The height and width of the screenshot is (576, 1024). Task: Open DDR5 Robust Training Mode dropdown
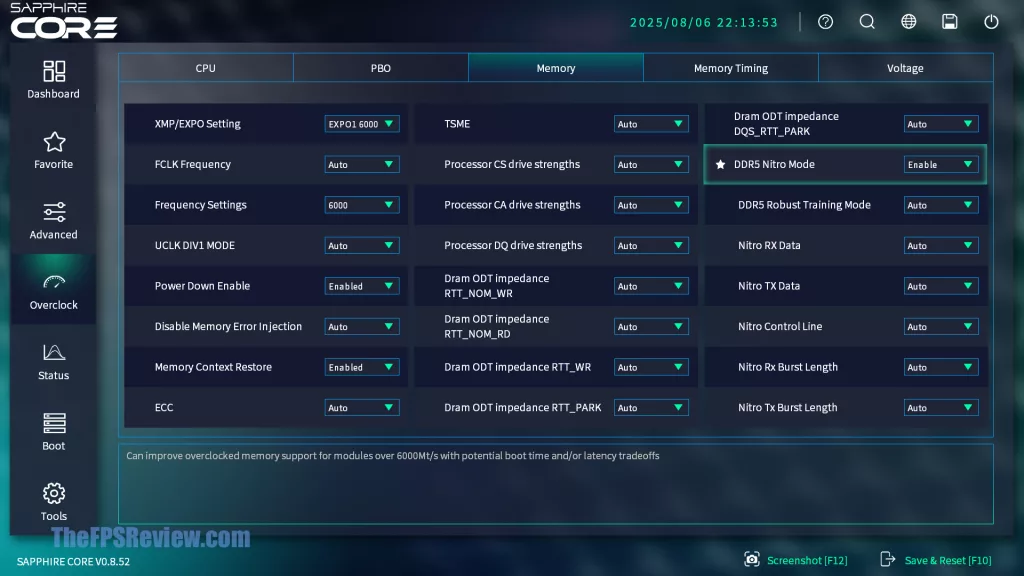click(941, 205)
